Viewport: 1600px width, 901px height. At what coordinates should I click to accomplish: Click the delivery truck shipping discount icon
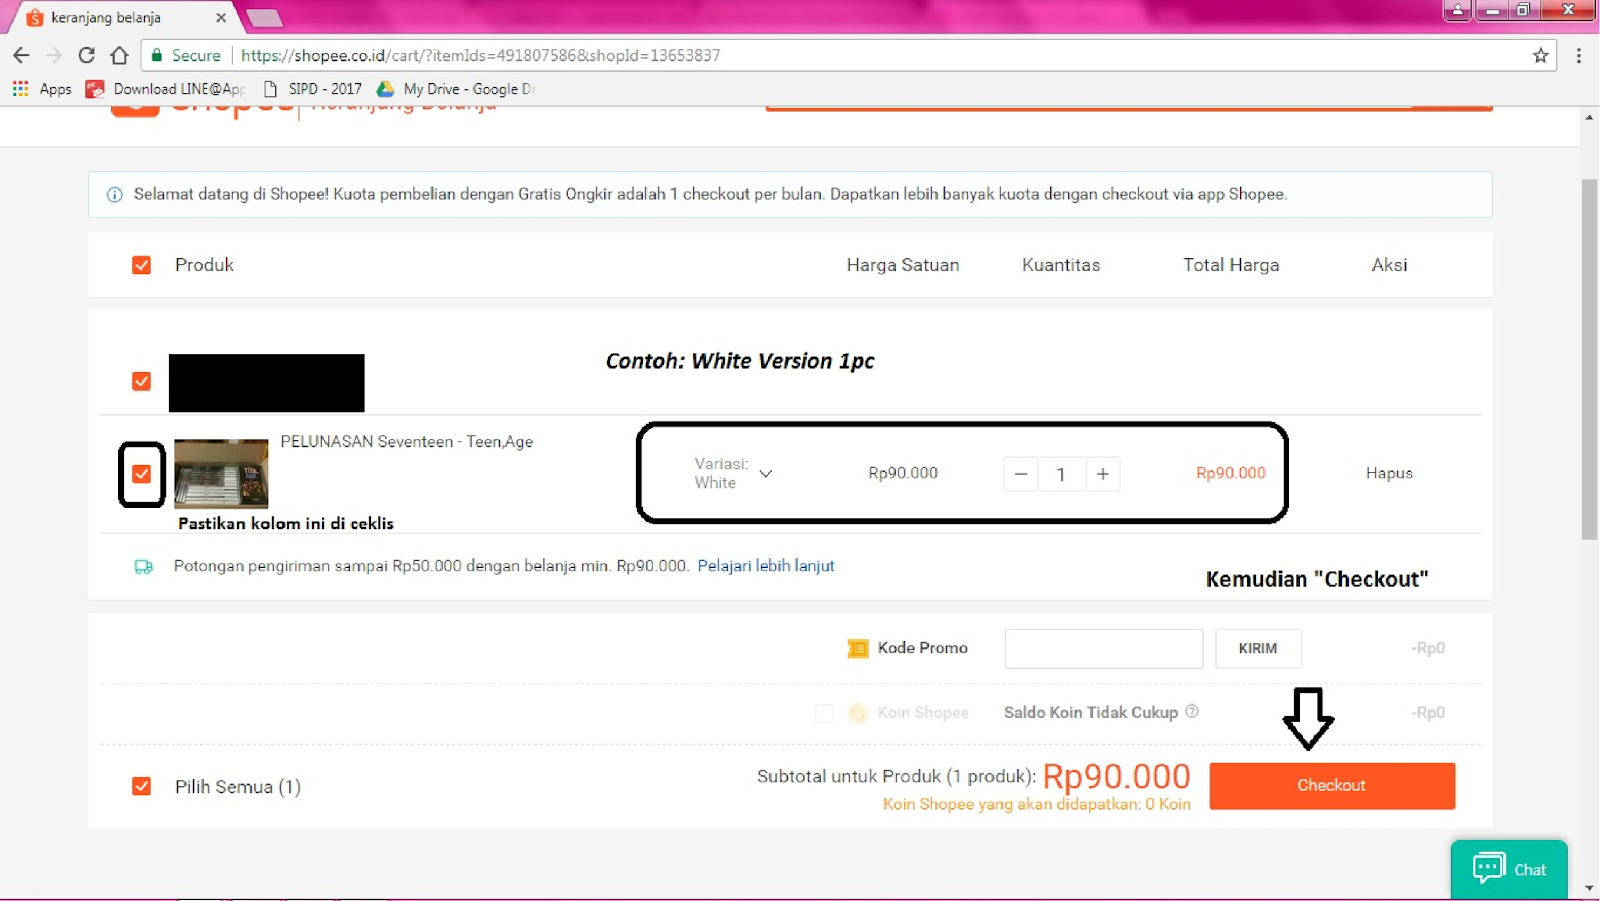coord(144,567)
